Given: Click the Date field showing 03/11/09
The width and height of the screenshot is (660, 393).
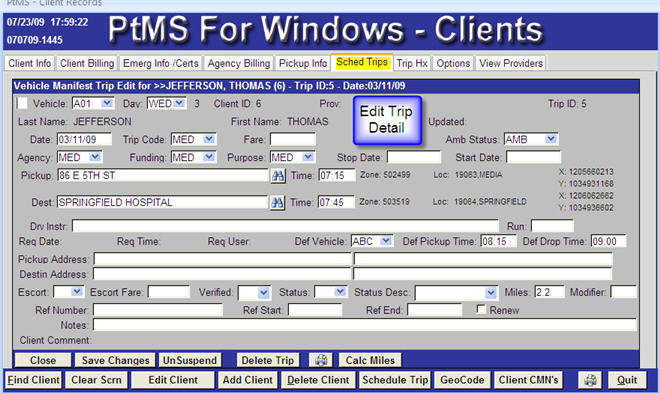Looking at the screenshot, I should (84, 139).
